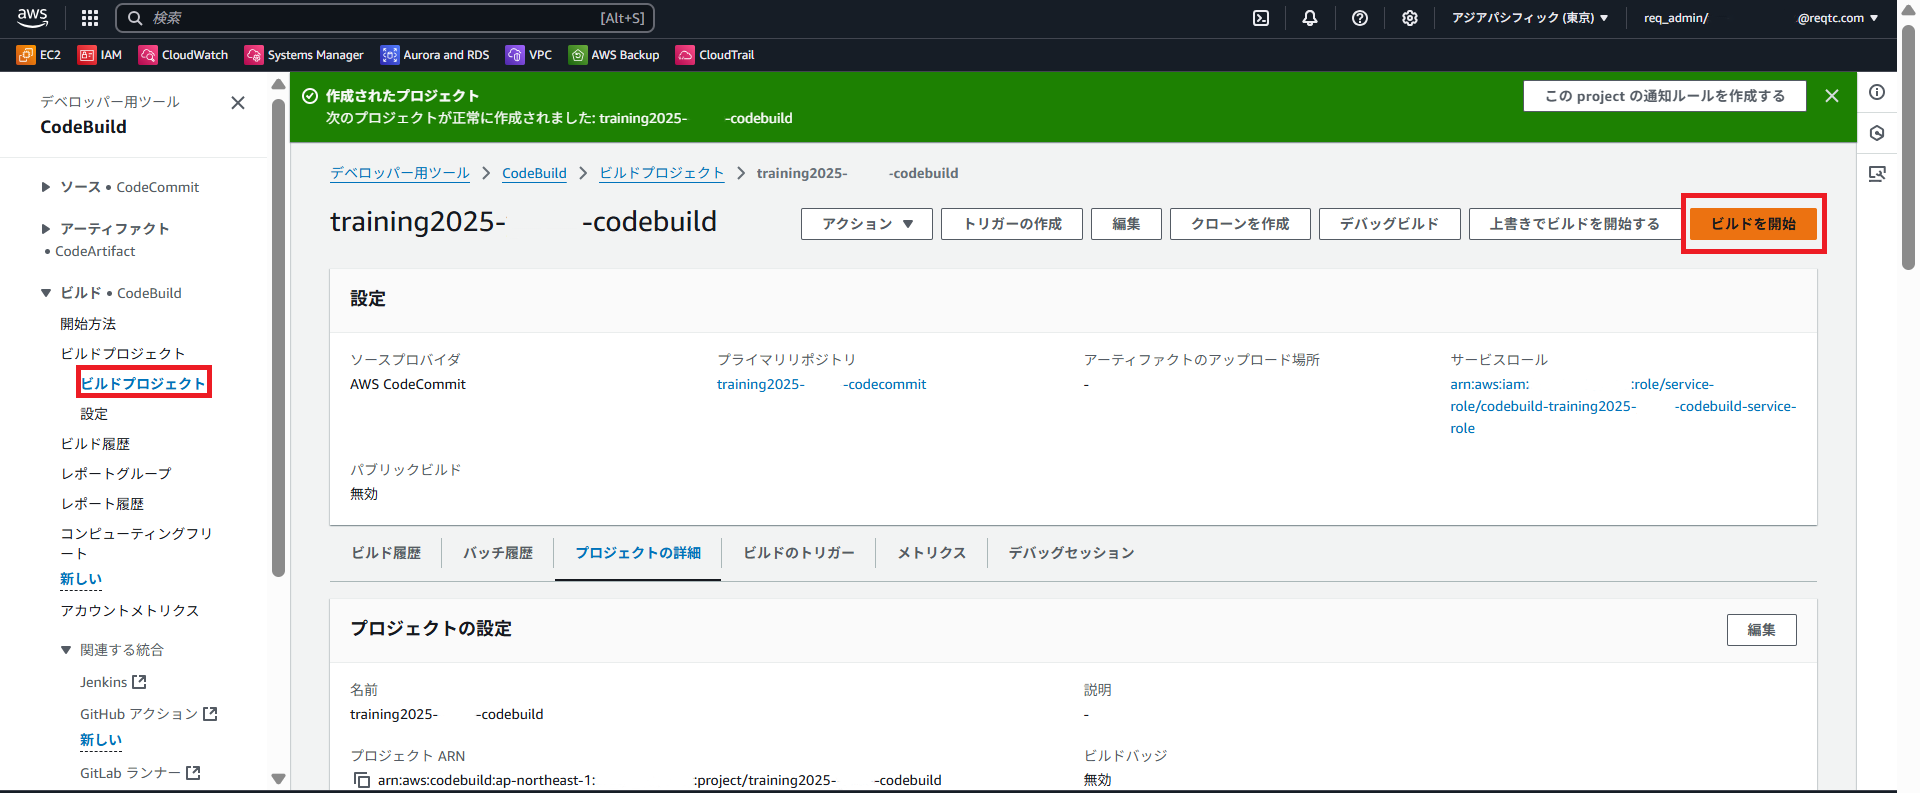Click トリガーの作成 button
1920x793 pixels.
point(1012,224)
